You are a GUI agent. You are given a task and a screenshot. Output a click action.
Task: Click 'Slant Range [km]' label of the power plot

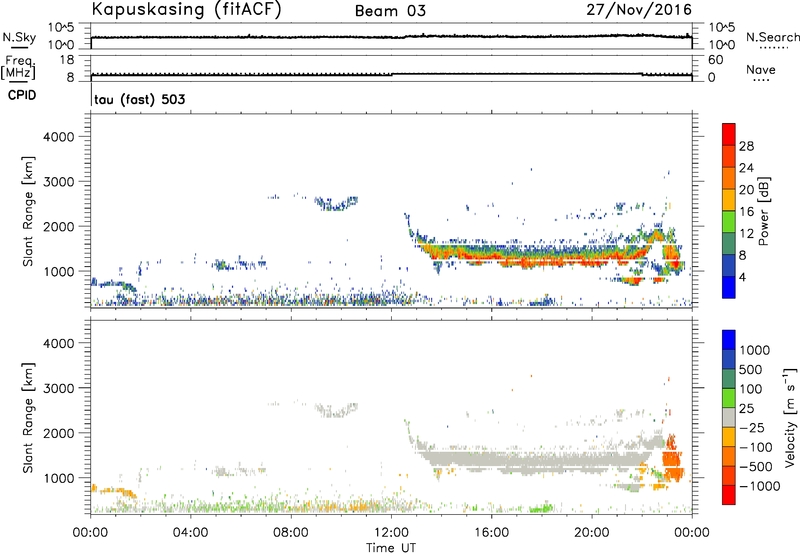point(28,211)
